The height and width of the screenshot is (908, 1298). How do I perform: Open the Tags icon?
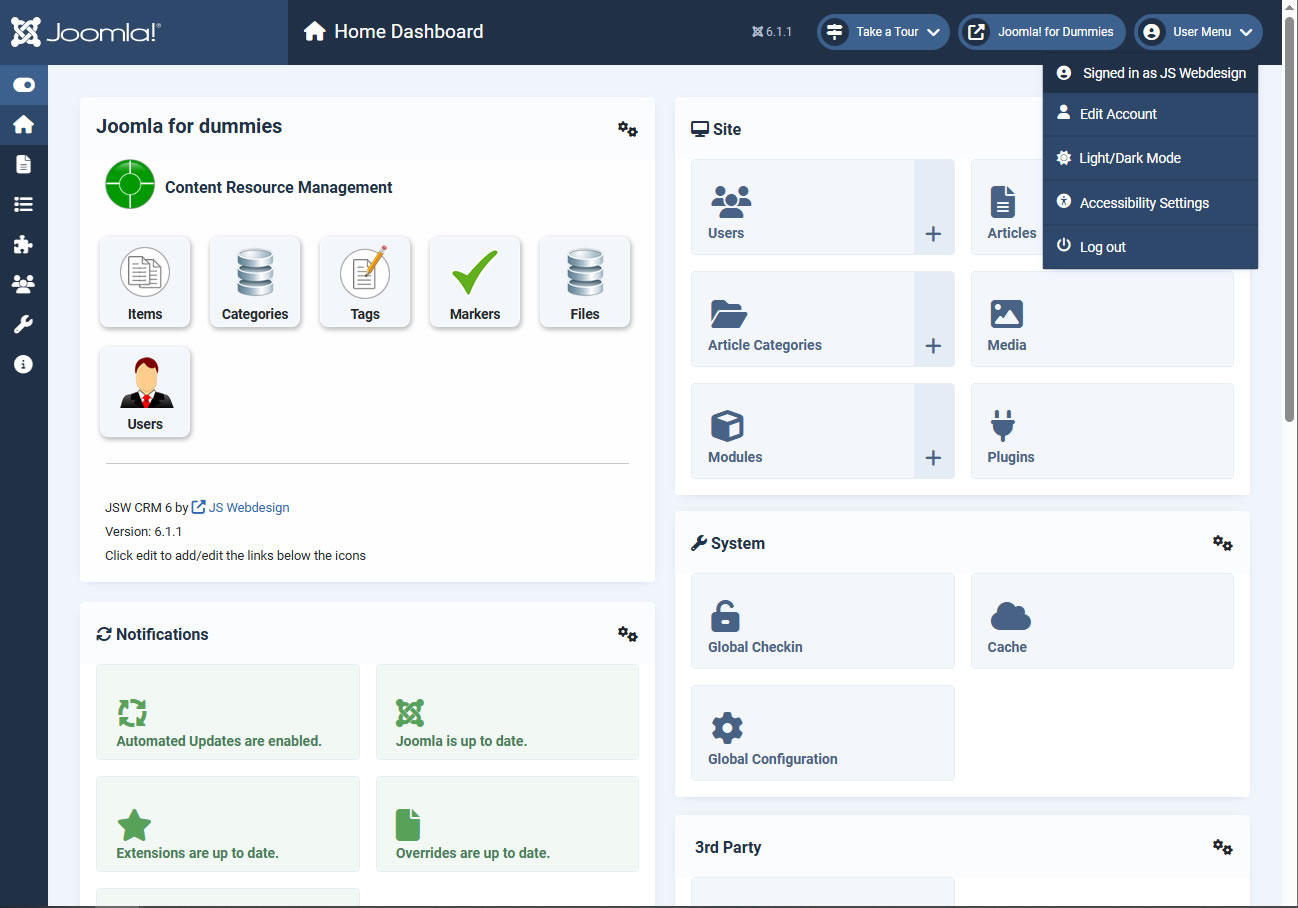click(365, 282)
